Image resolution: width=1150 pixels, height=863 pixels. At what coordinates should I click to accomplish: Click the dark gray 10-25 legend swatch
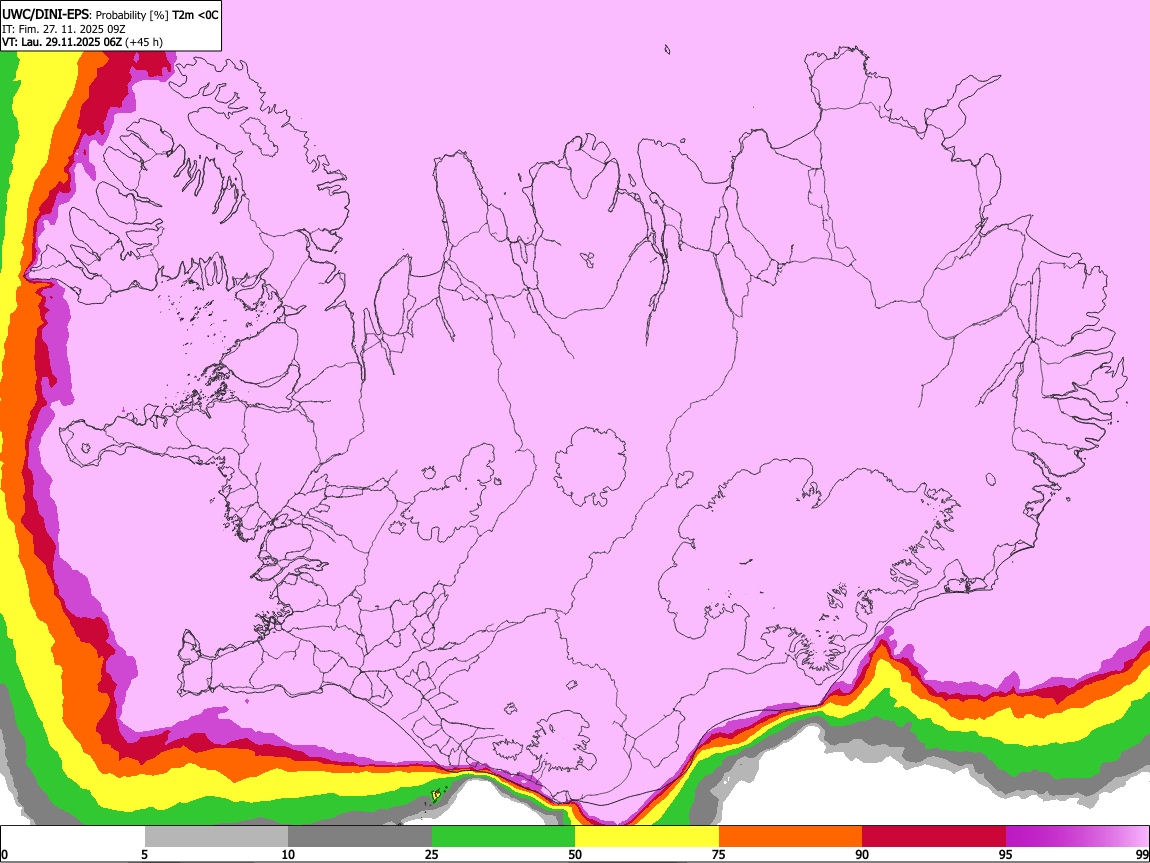tap(360, 837)
